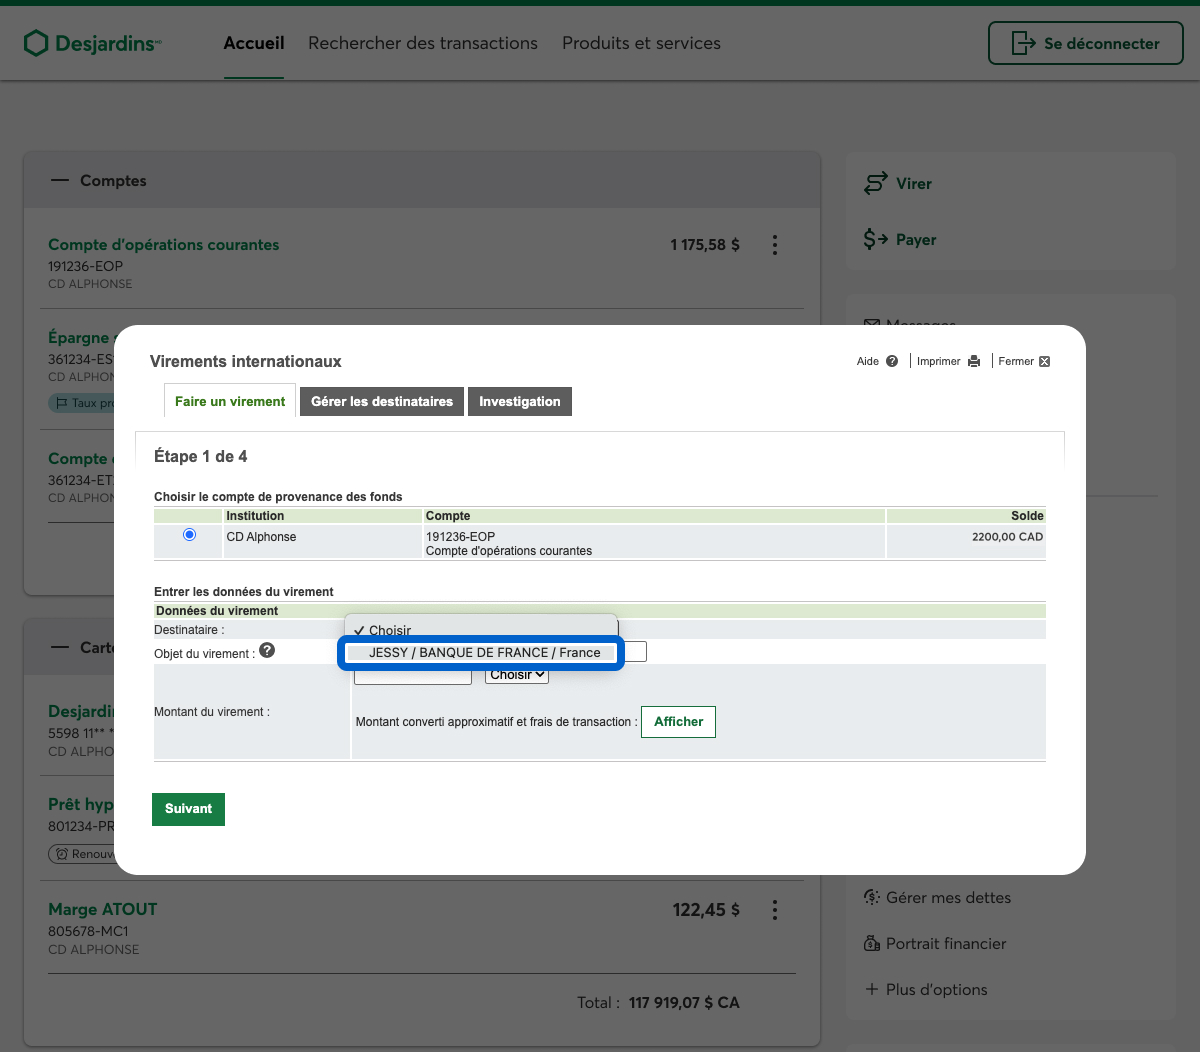The height and width of the screenshot is (1052, 1200).
Task: Click the Se déconnecter button
Action: coord(1085,43)
